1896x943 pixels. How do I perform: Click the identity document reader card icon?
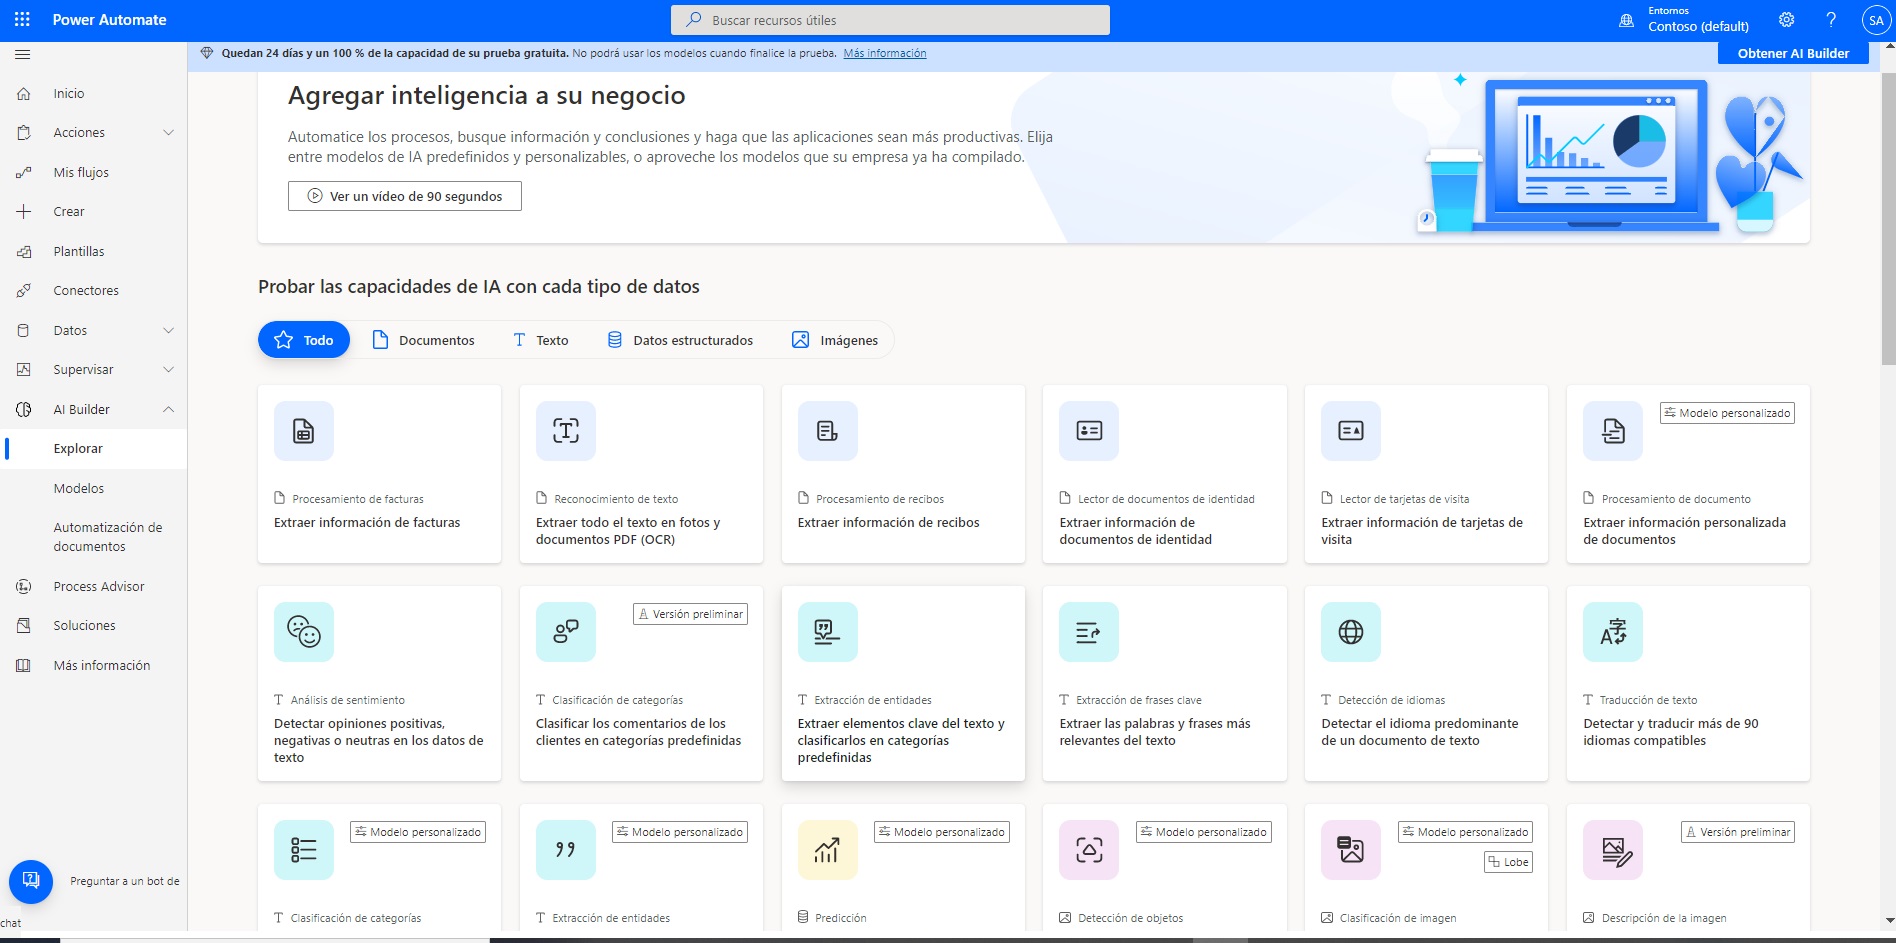1089,431
